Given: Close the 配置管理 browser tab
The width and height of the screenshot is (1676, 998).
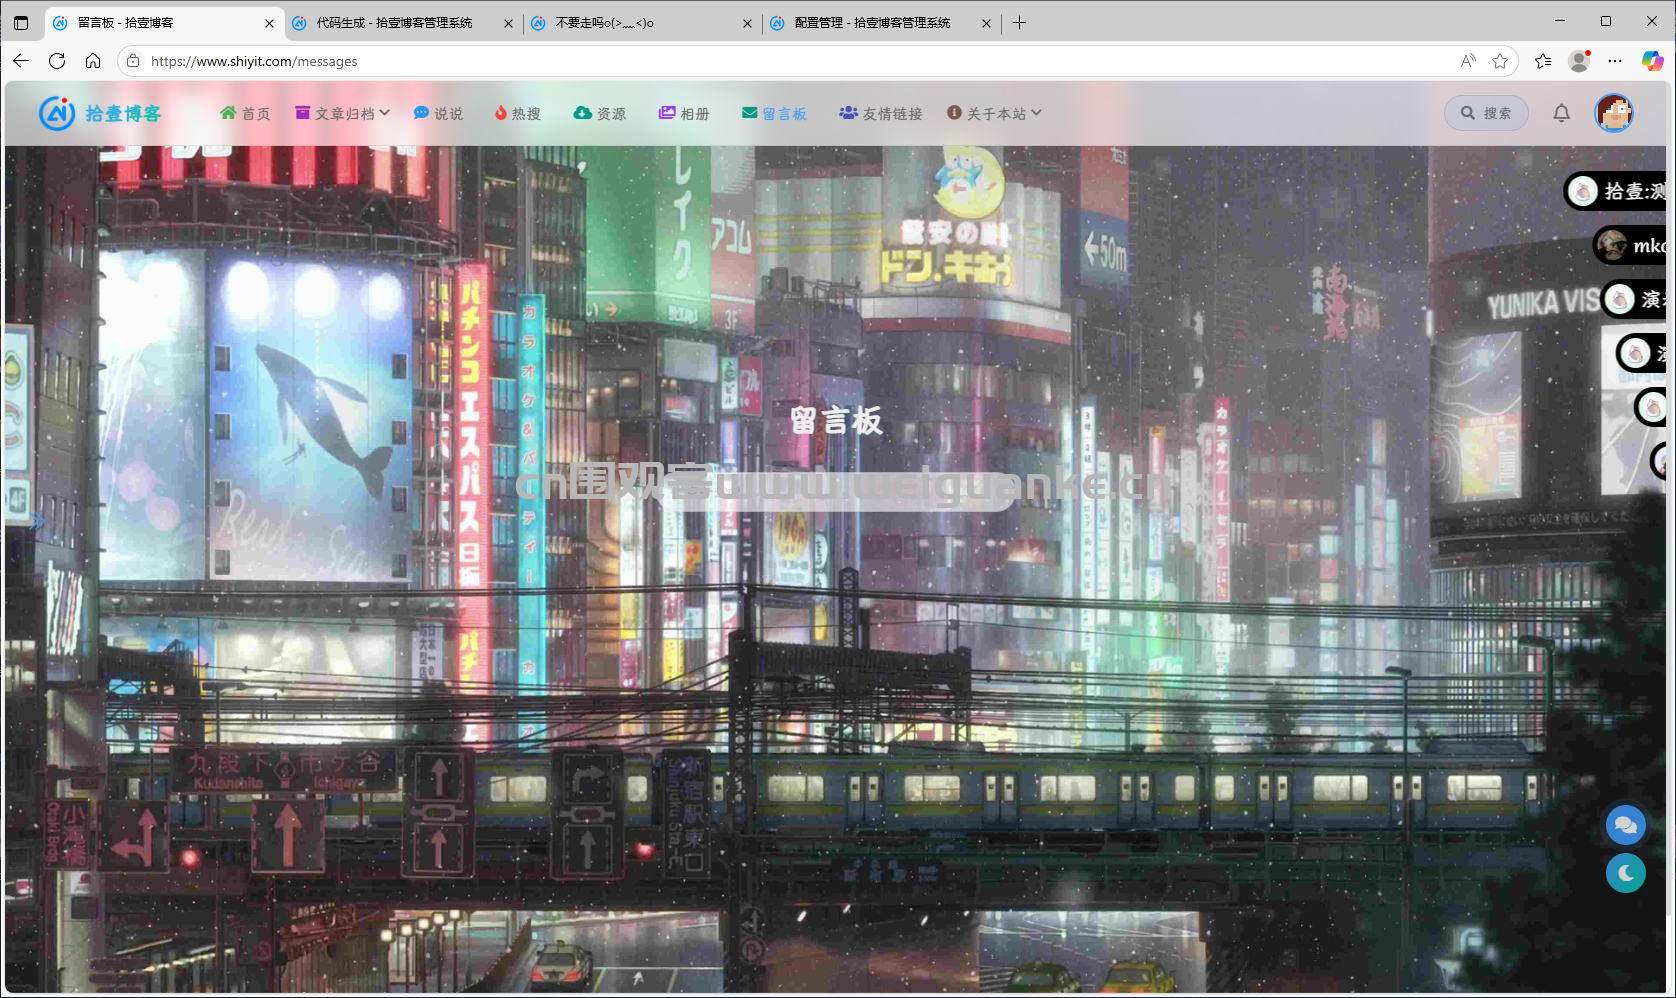Looking at the screenshot, I should [x=986, y=23].
